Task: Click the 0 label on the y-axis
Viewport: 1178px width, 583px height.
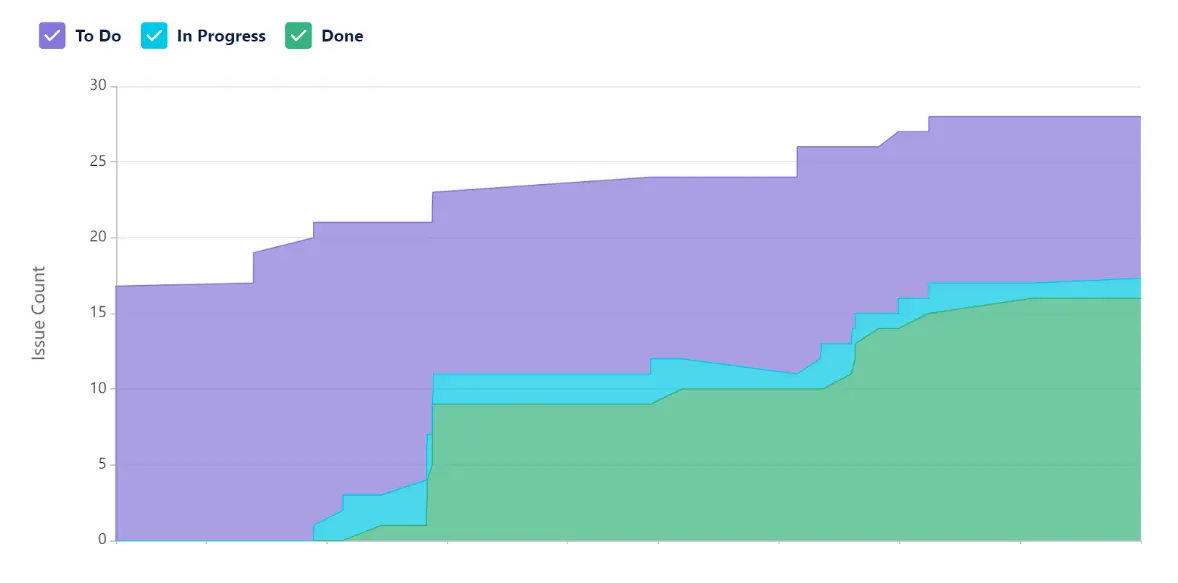Action: pyautogui.click(x=101, y=540)
